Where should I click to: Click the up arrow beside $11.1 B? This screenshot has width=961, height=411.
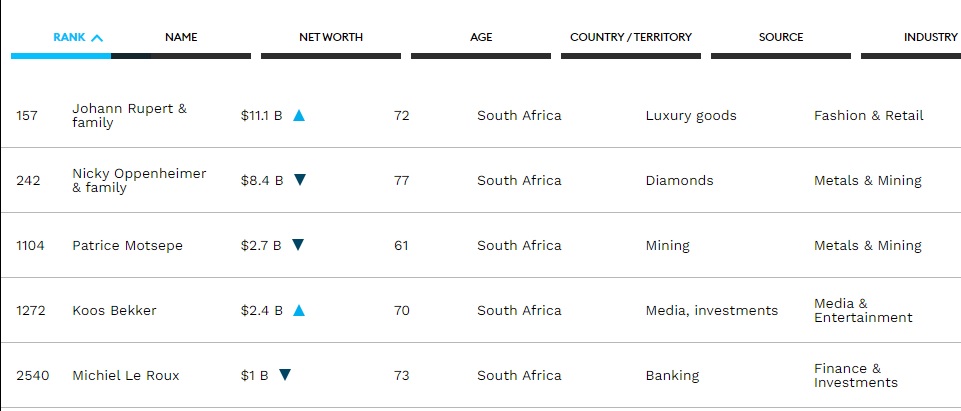pyautogui.click(x=298, y=115)
